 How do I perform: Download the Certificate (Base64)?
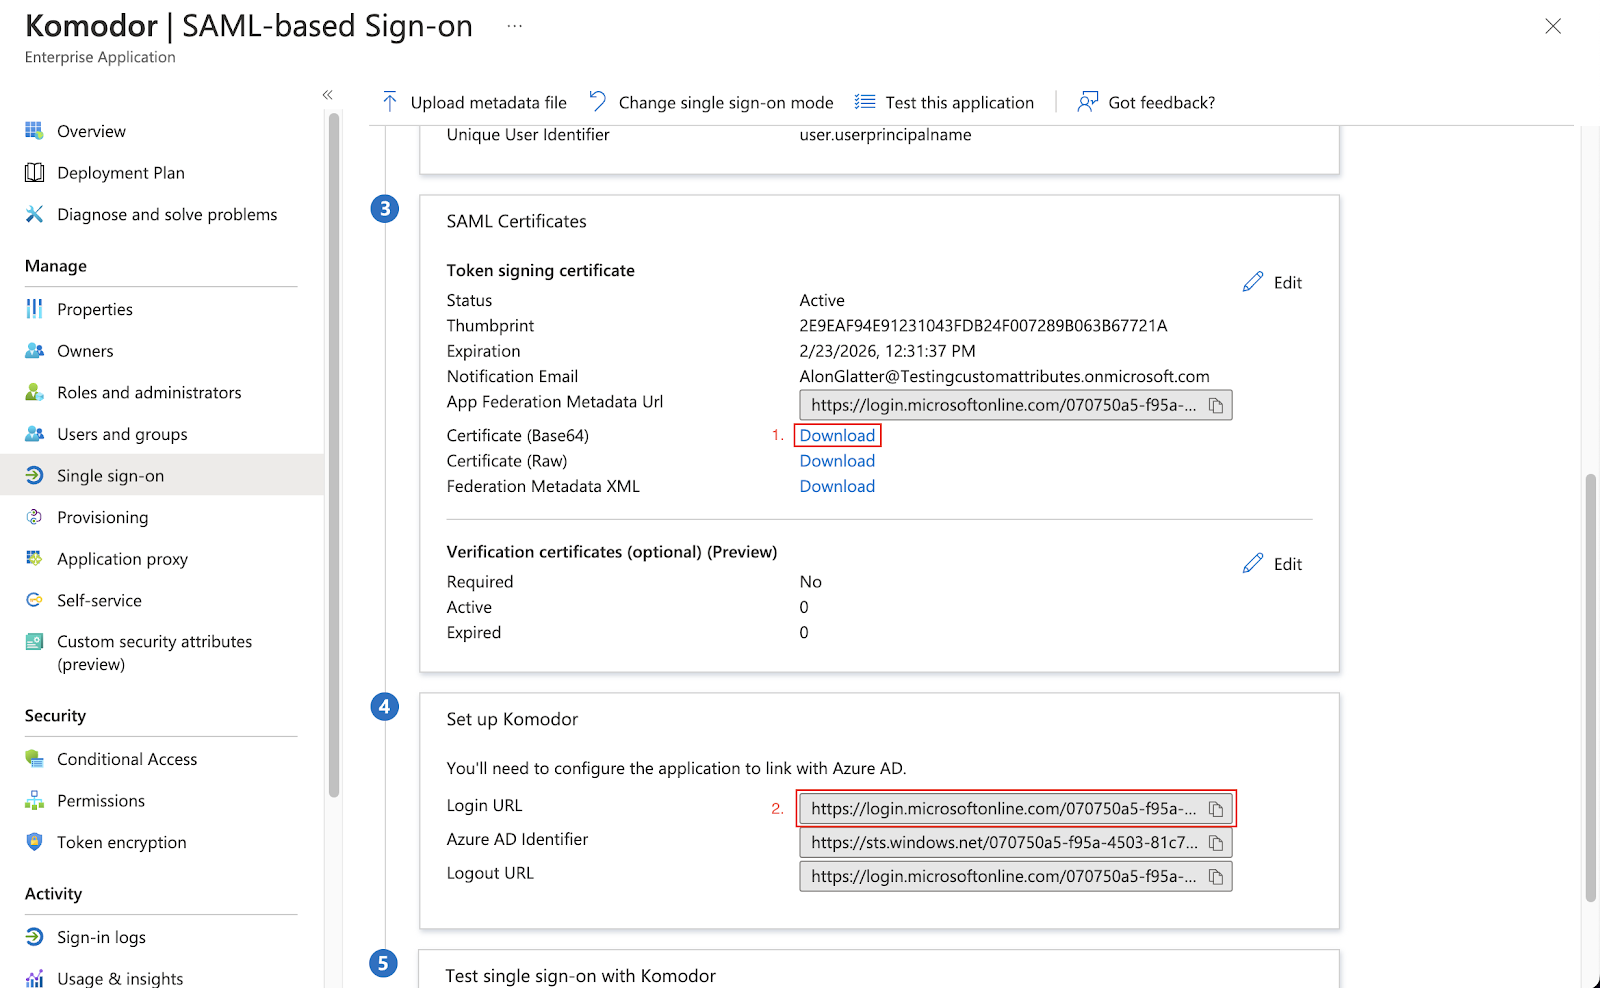837,435
